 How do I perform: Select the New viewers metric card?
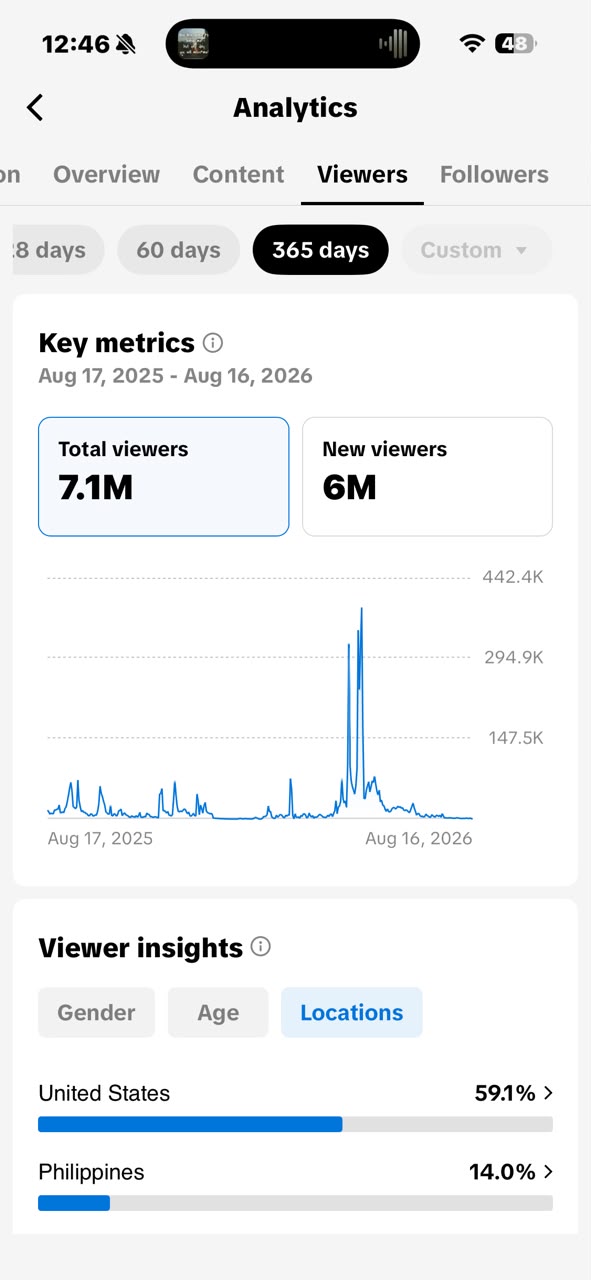tap(427, 476)
